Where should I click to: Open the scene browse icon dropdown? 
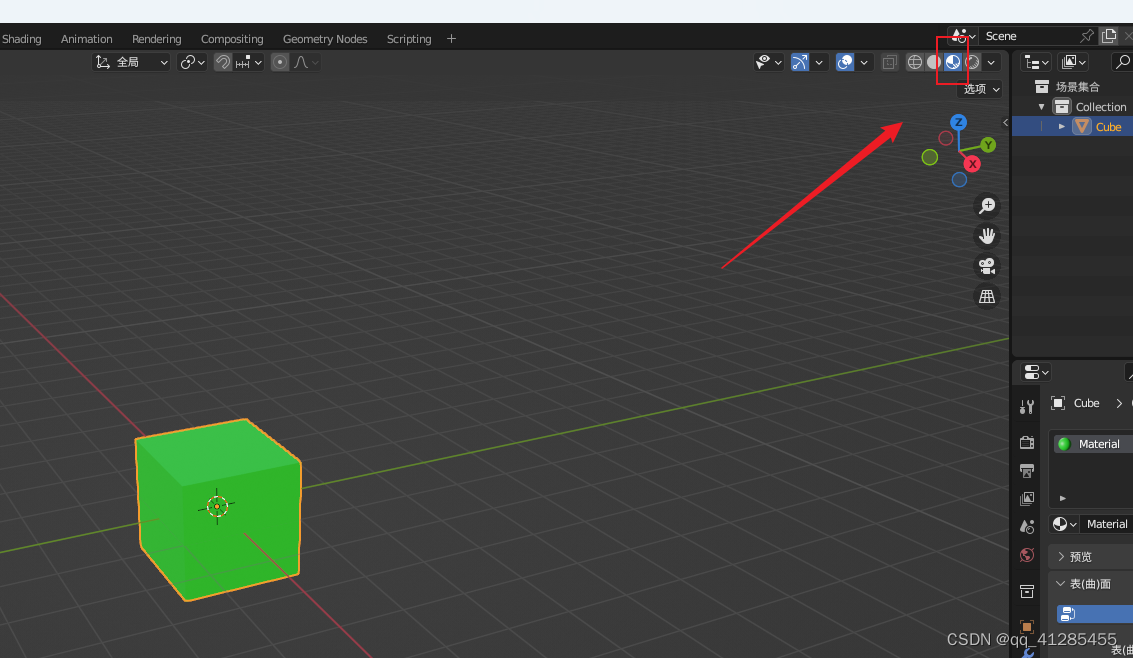[963, 36]
